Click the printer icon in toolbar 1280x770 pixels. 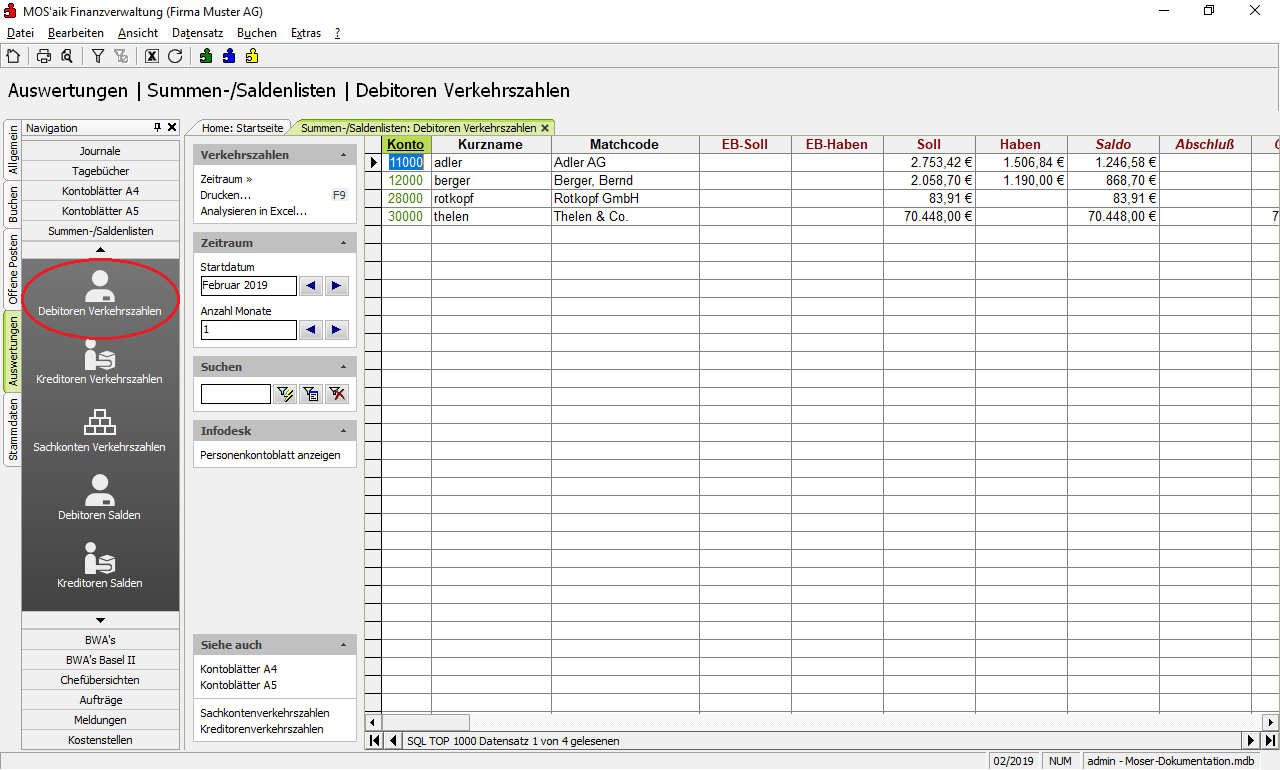coord(44,56)
